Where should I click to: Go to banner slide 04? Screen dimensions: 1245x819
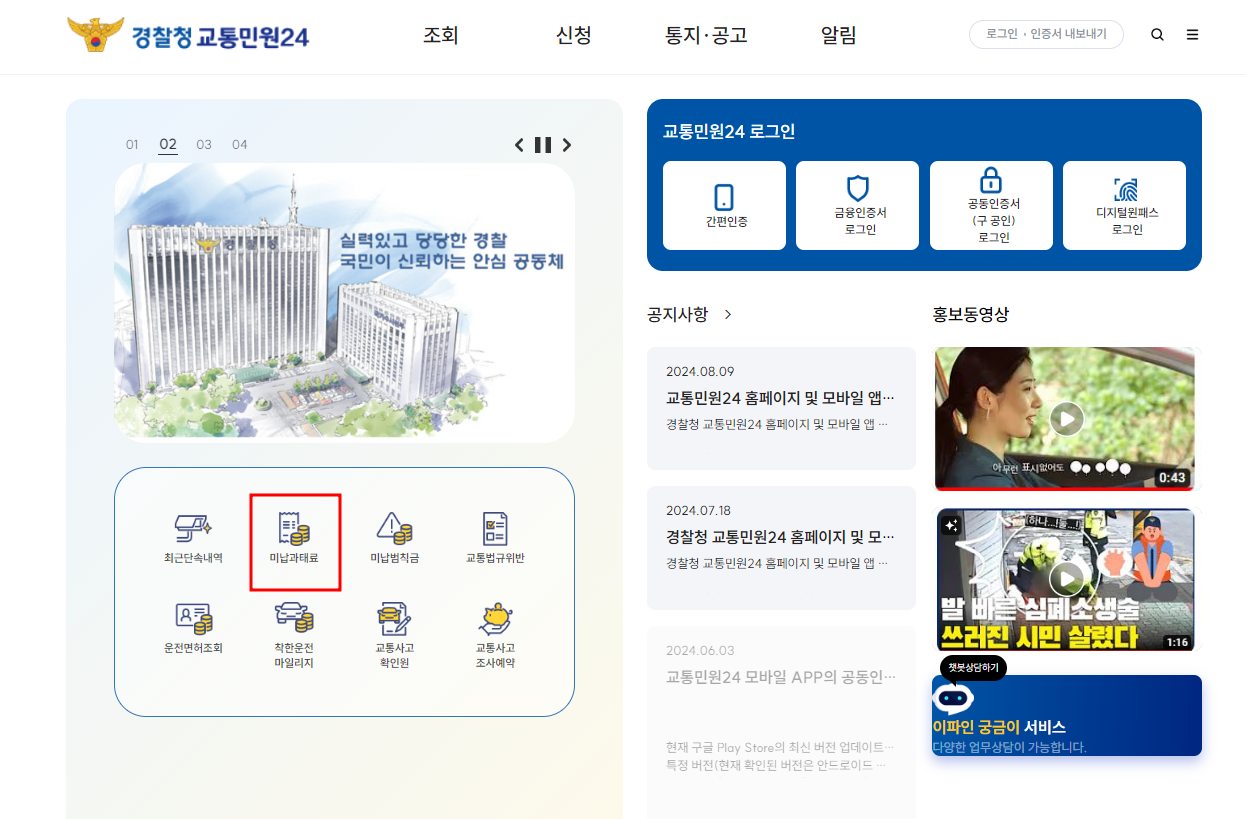[x=240, y=145]
